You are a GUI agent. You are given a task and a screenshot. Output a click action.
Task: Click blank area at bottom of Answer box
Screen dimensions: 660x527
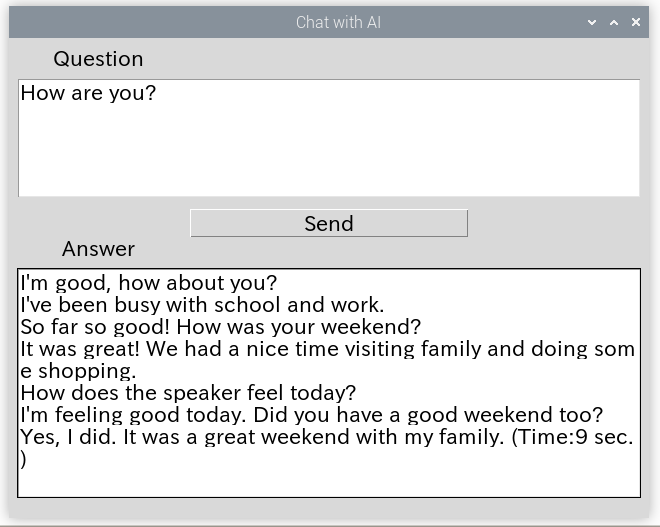(329, 483)
